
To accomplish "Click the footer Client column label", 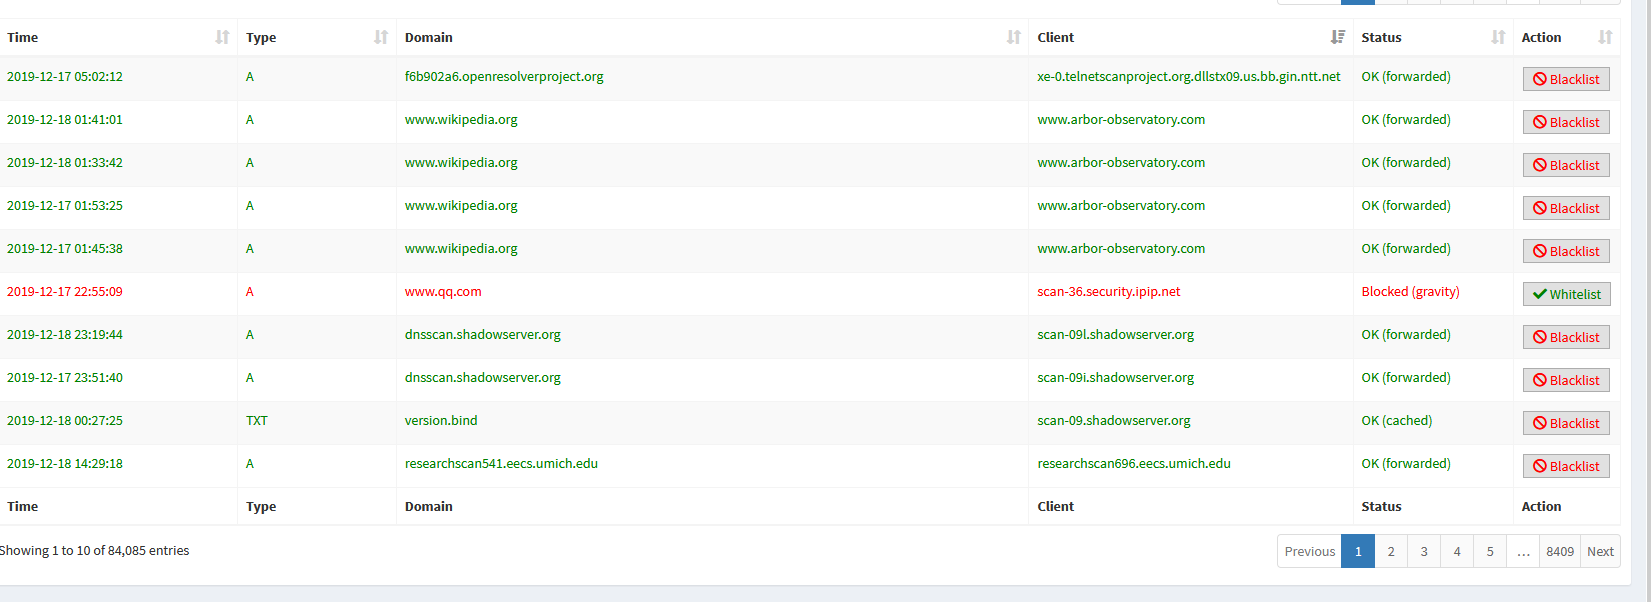I will 1055,506.
